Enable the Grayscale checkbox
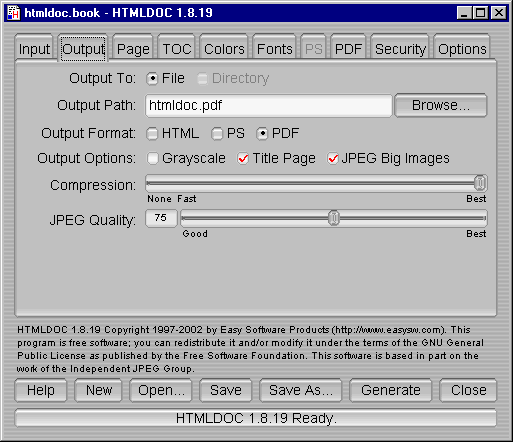This screenshot has height=442, width=513. (152, 158)
